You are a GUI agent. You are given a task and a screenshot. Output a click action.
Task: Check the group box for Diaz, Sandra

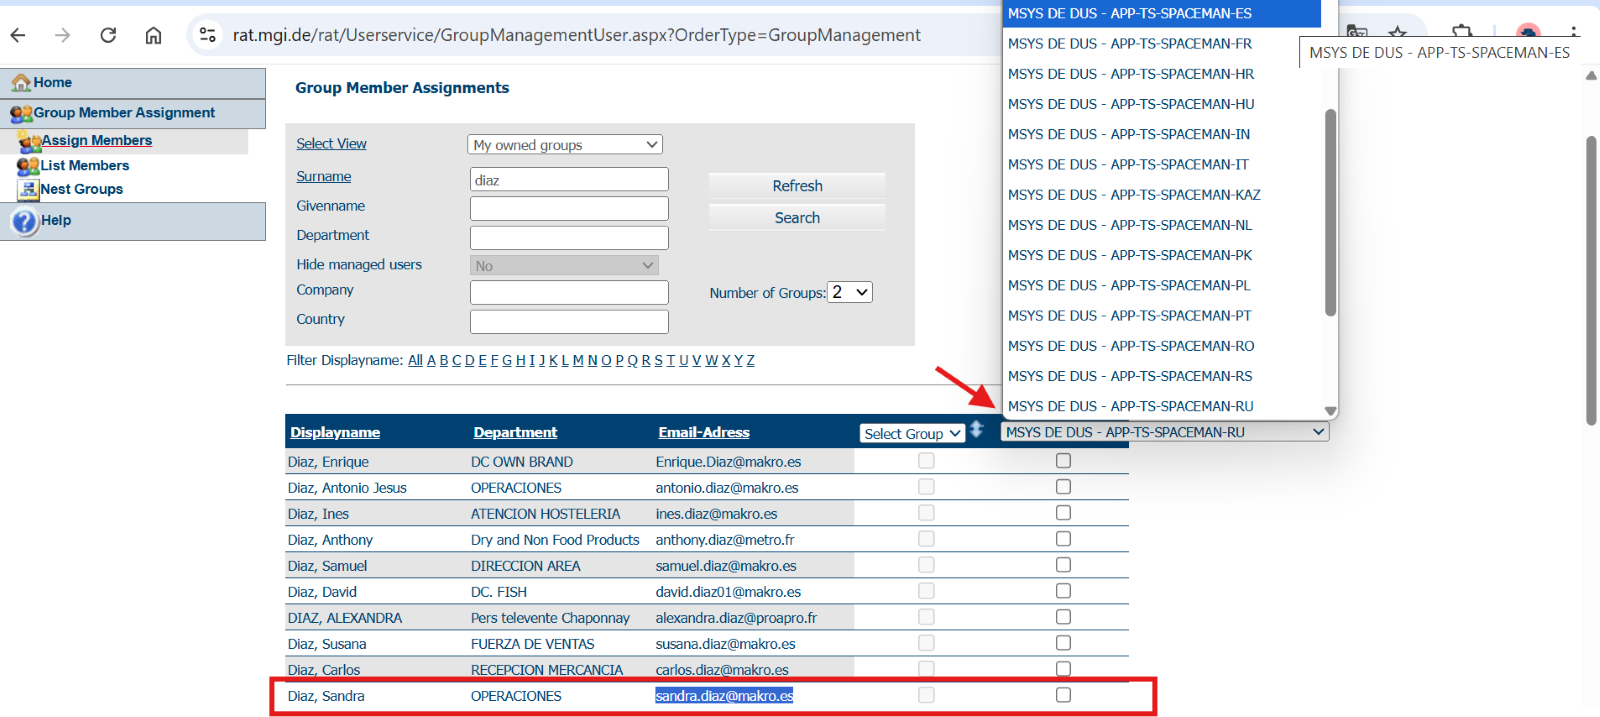click(x=1063, y=695)
